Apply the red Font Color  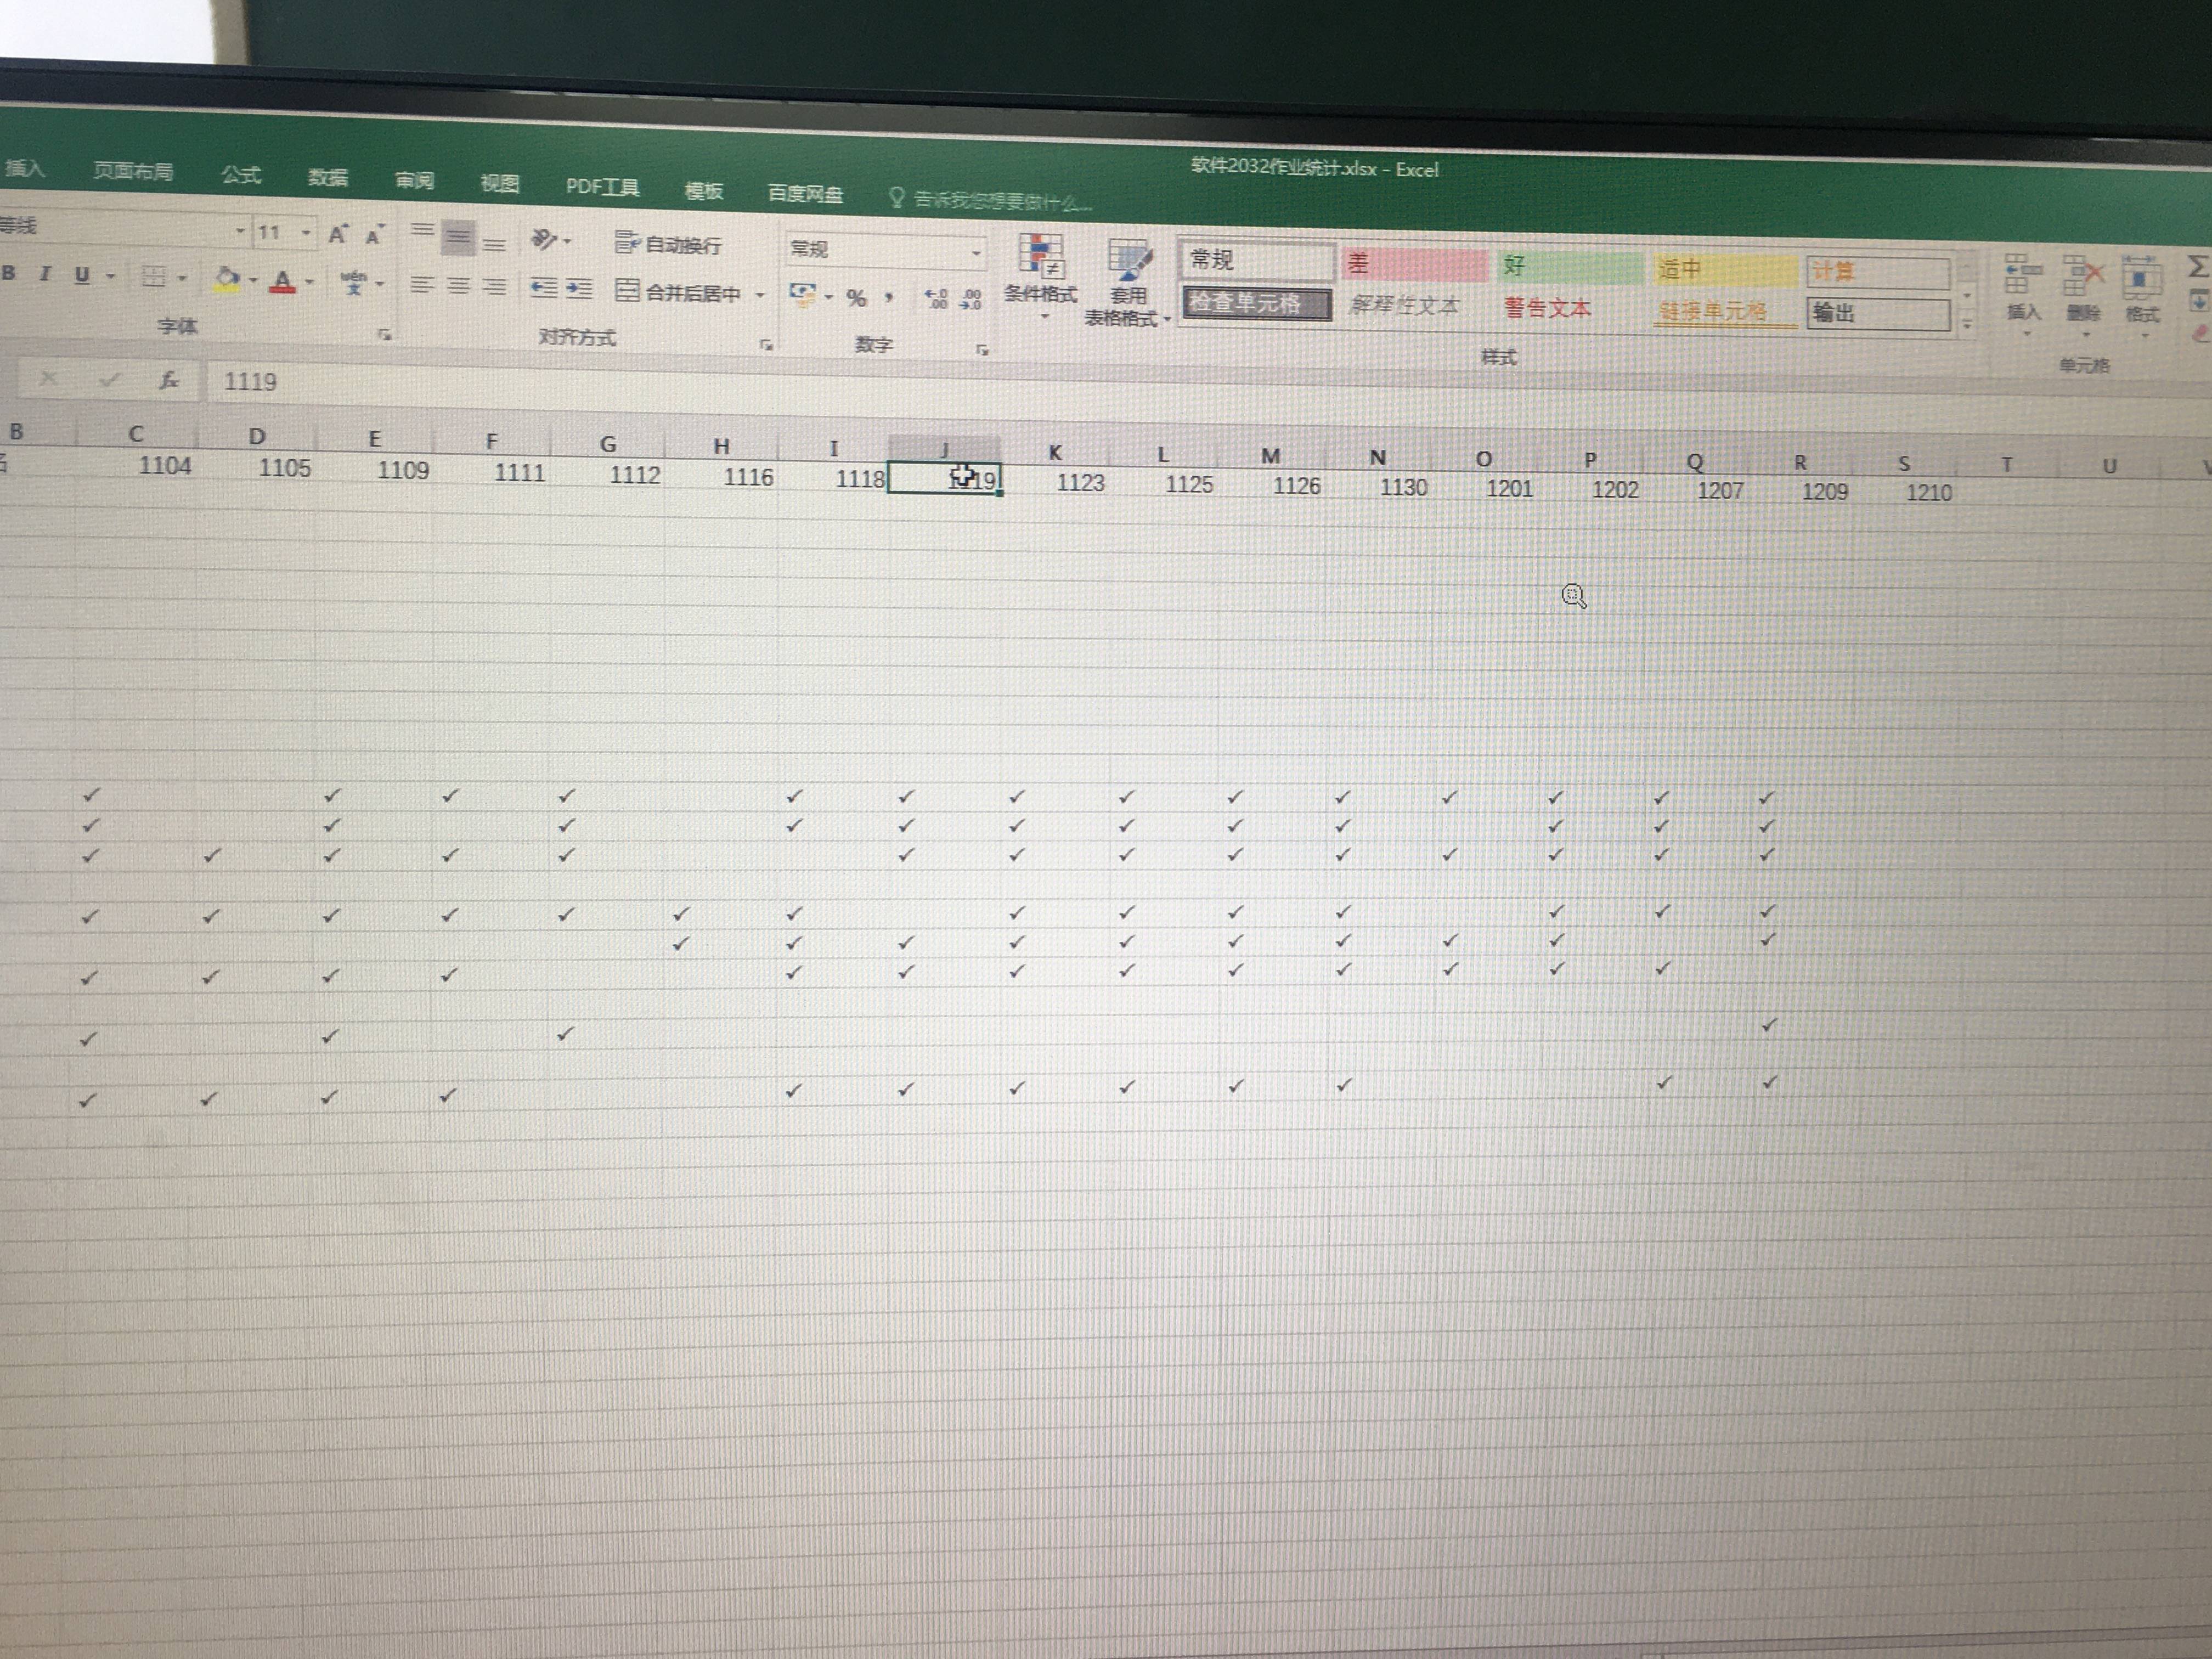(x=284, y=281)
